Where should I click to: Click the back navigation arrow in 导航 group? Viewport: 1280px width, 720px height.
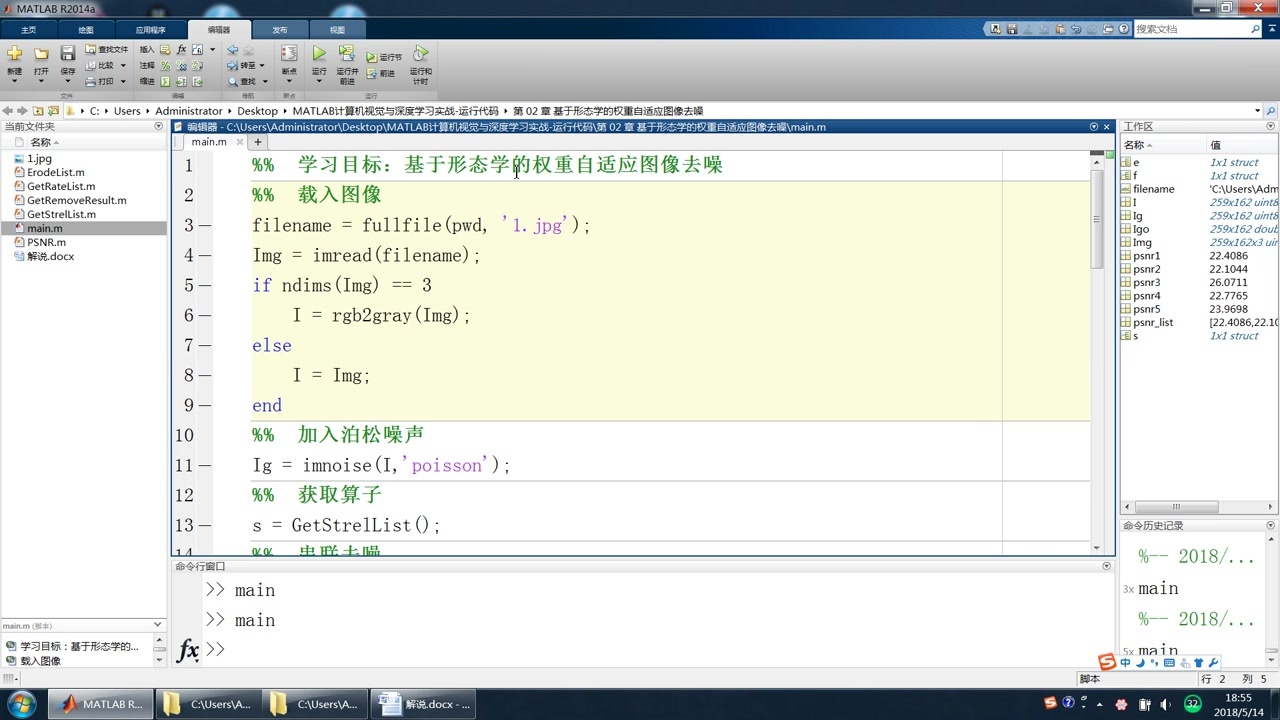click(232, 49)
